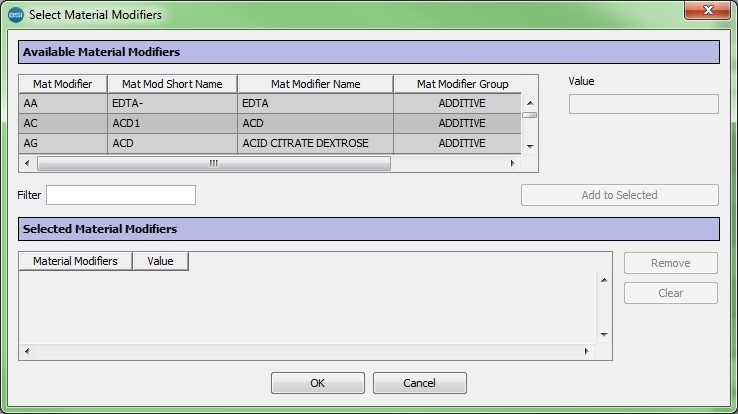Click the available table's scroll left arrow
The width and height of the screenshot is (738, 414).
coord(27,163)
